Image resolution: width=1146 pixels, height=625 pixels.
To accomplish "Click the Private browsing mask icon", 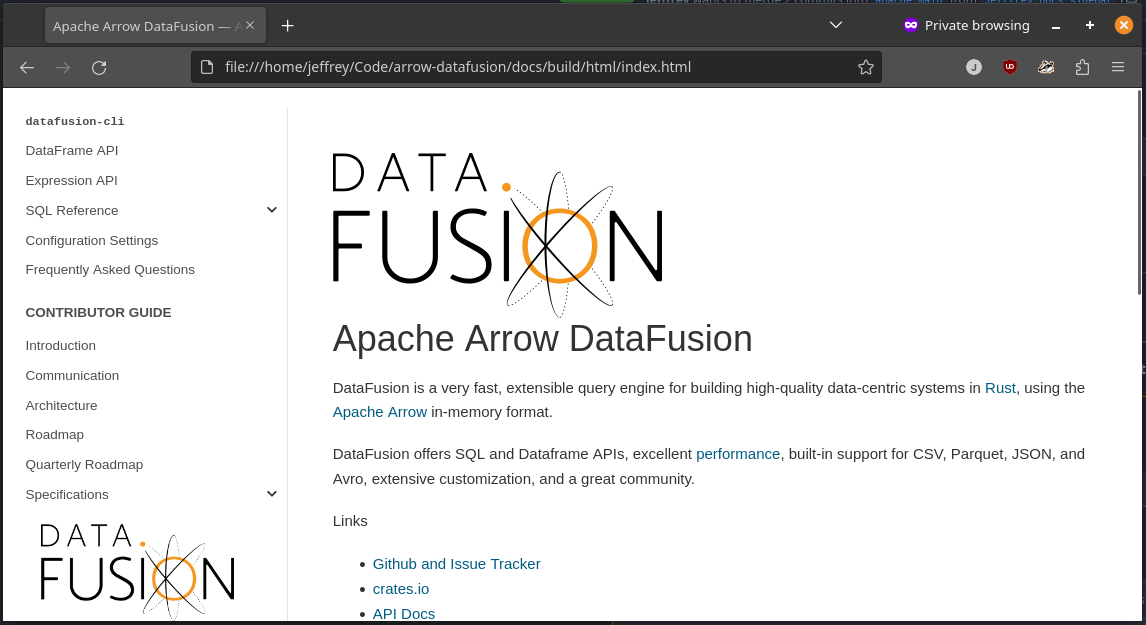I will (911, 26).
